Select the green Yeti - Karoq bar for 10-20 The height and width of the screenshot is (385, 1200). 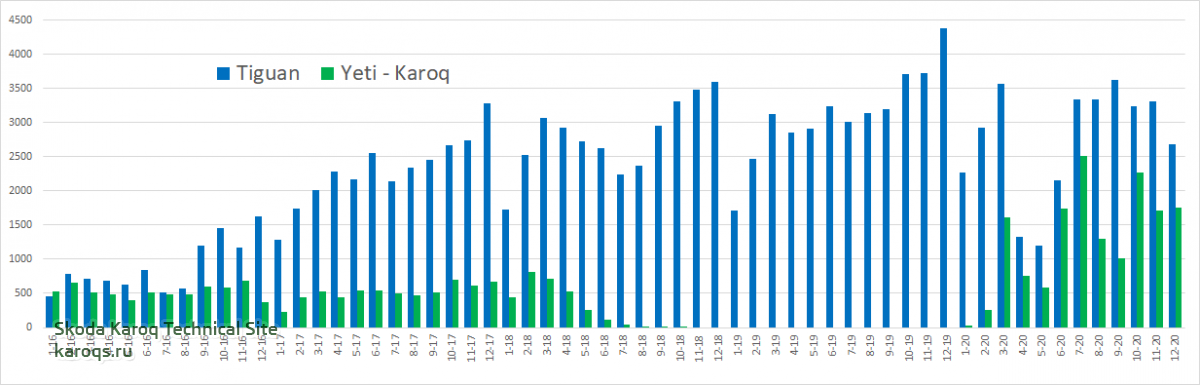click(x=1141, y=250)
